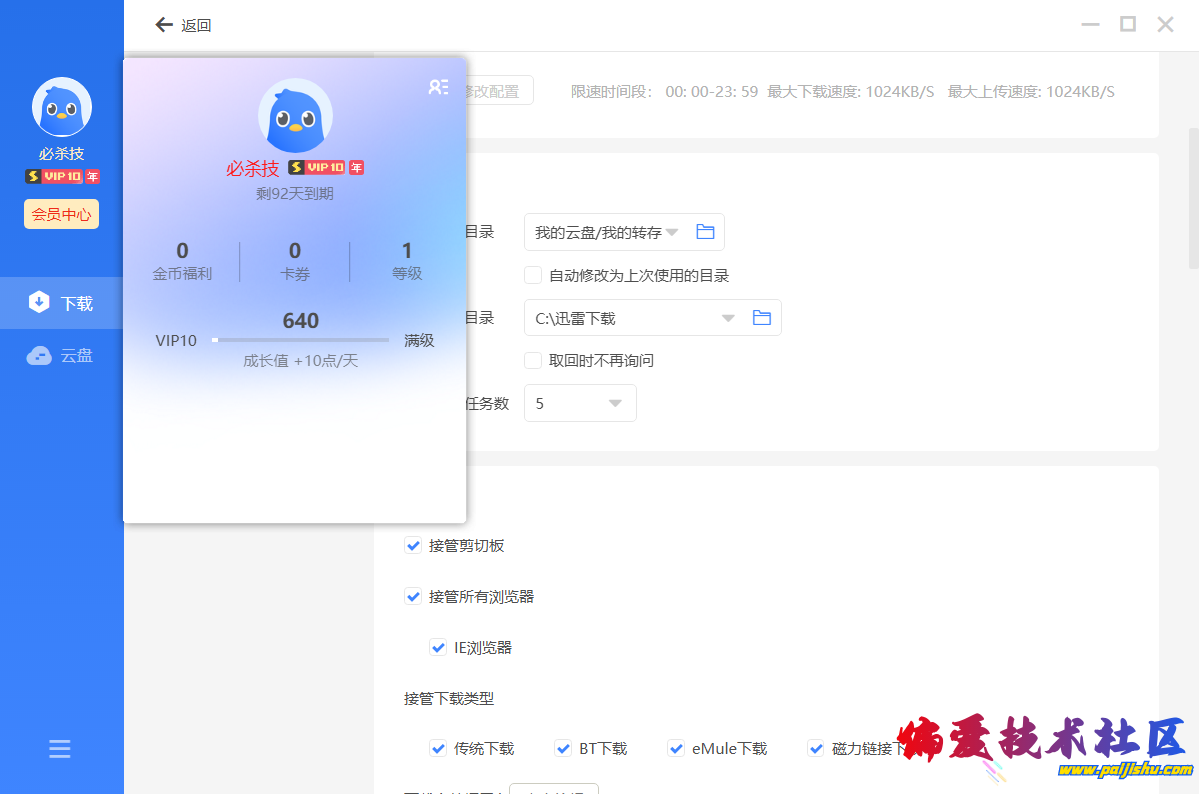Click the back arrow icon

164,25
